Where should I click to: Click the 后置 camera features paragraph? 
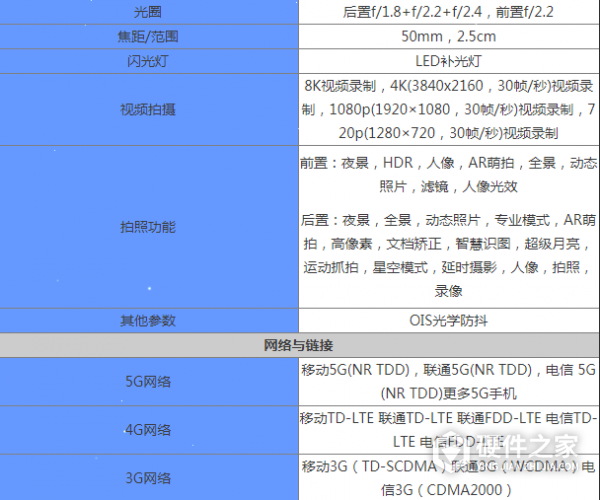coord(448,255)
